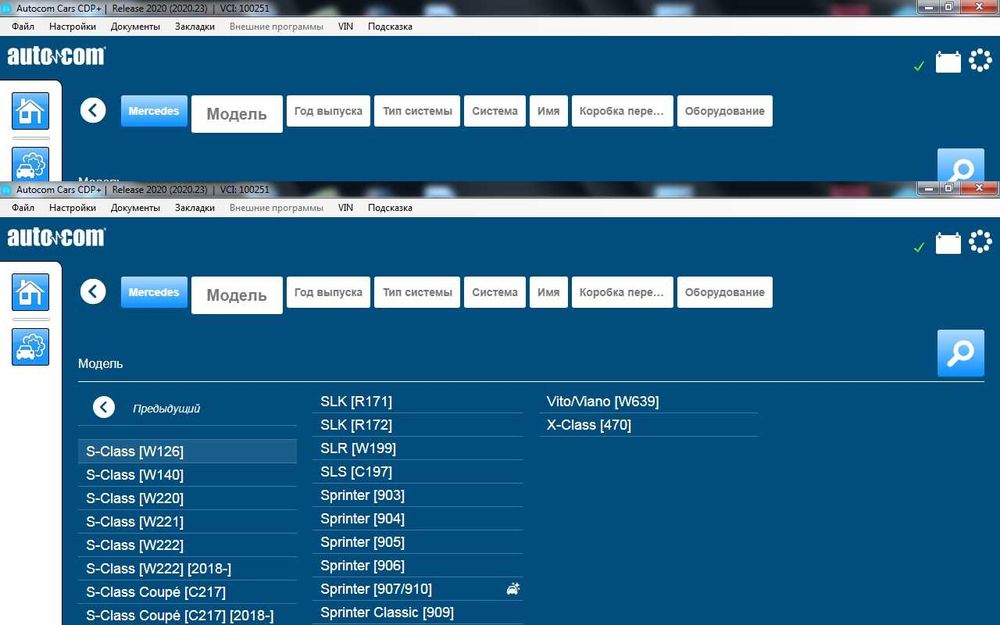This screenshot has height=625, width=1000.
Task: Select the Оборудование step in lower window
Action: point(724,292)
